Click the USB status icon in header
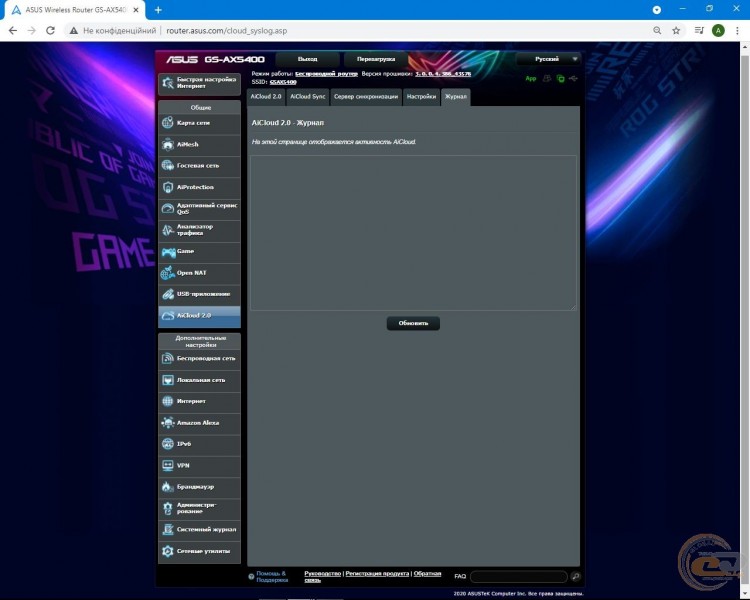The height and width of the screenshot is (600, 750). pyautogui.click(x=574, y=78)
